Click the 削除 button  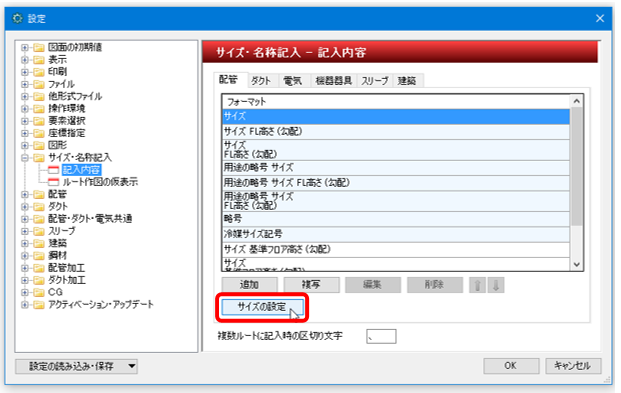(434, 285)
